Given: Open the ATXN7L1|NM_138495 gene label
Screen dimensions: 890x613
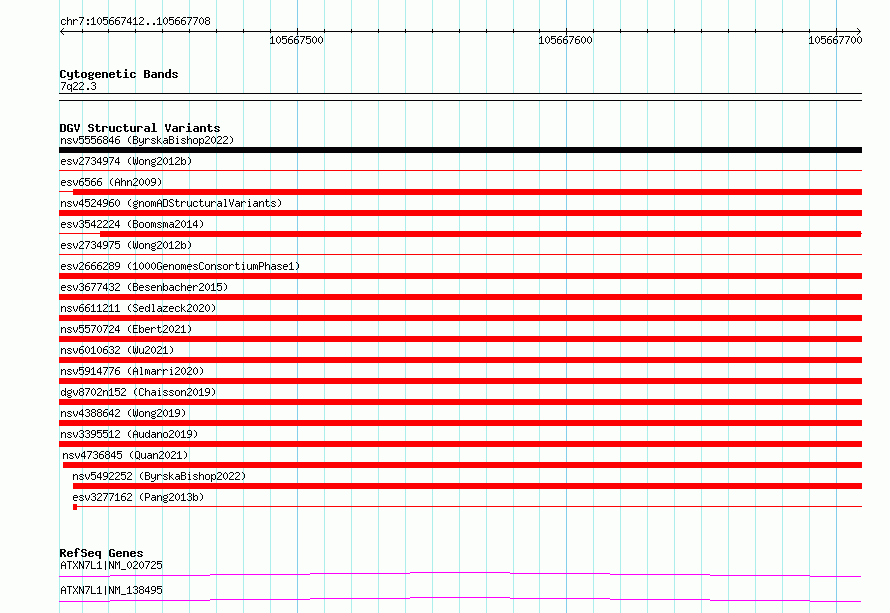Looking at the screenshot, I should pos(111,590).
